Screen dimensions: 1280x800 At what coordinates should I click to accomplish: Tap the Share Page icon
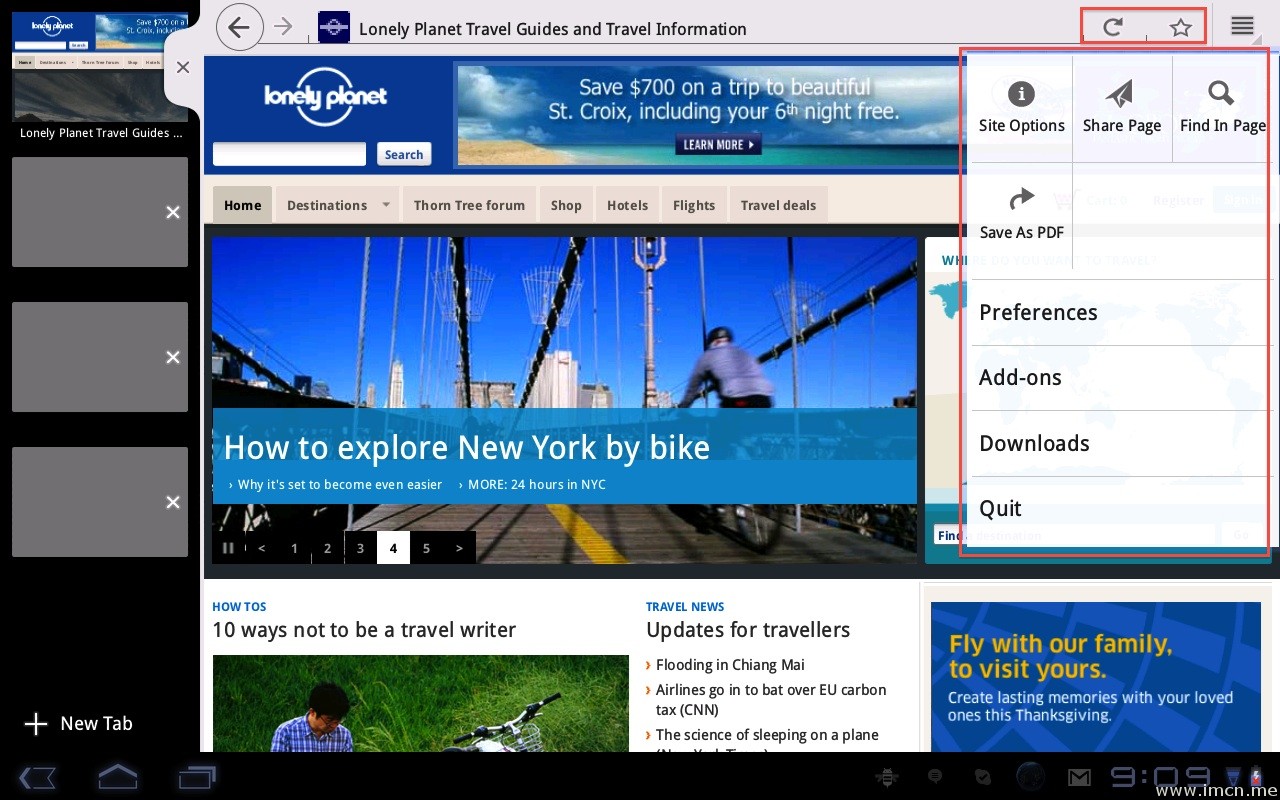(x=1121, y=108)
